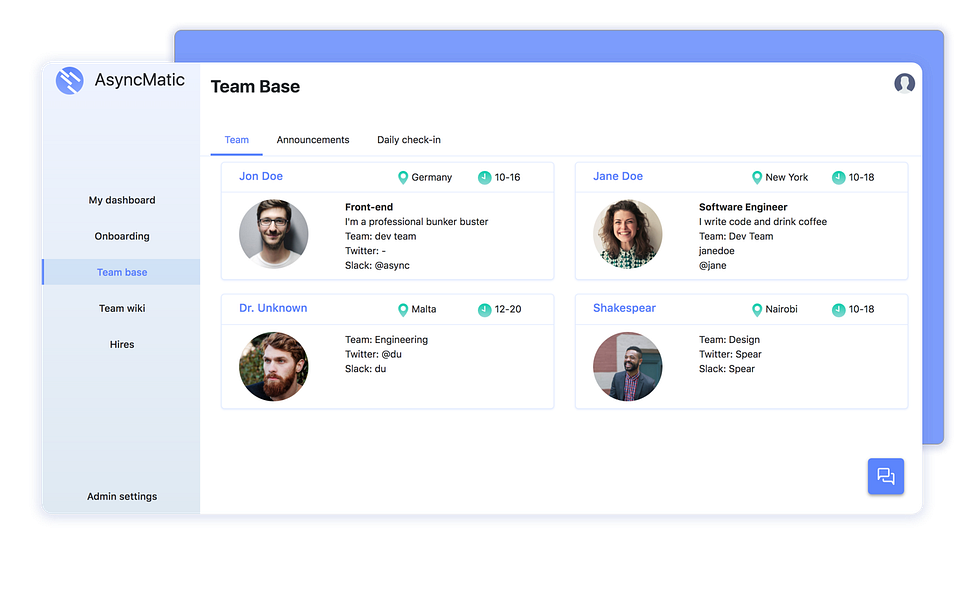Click the New York location text
Viewport: 971px width, 600px height.
786,178
